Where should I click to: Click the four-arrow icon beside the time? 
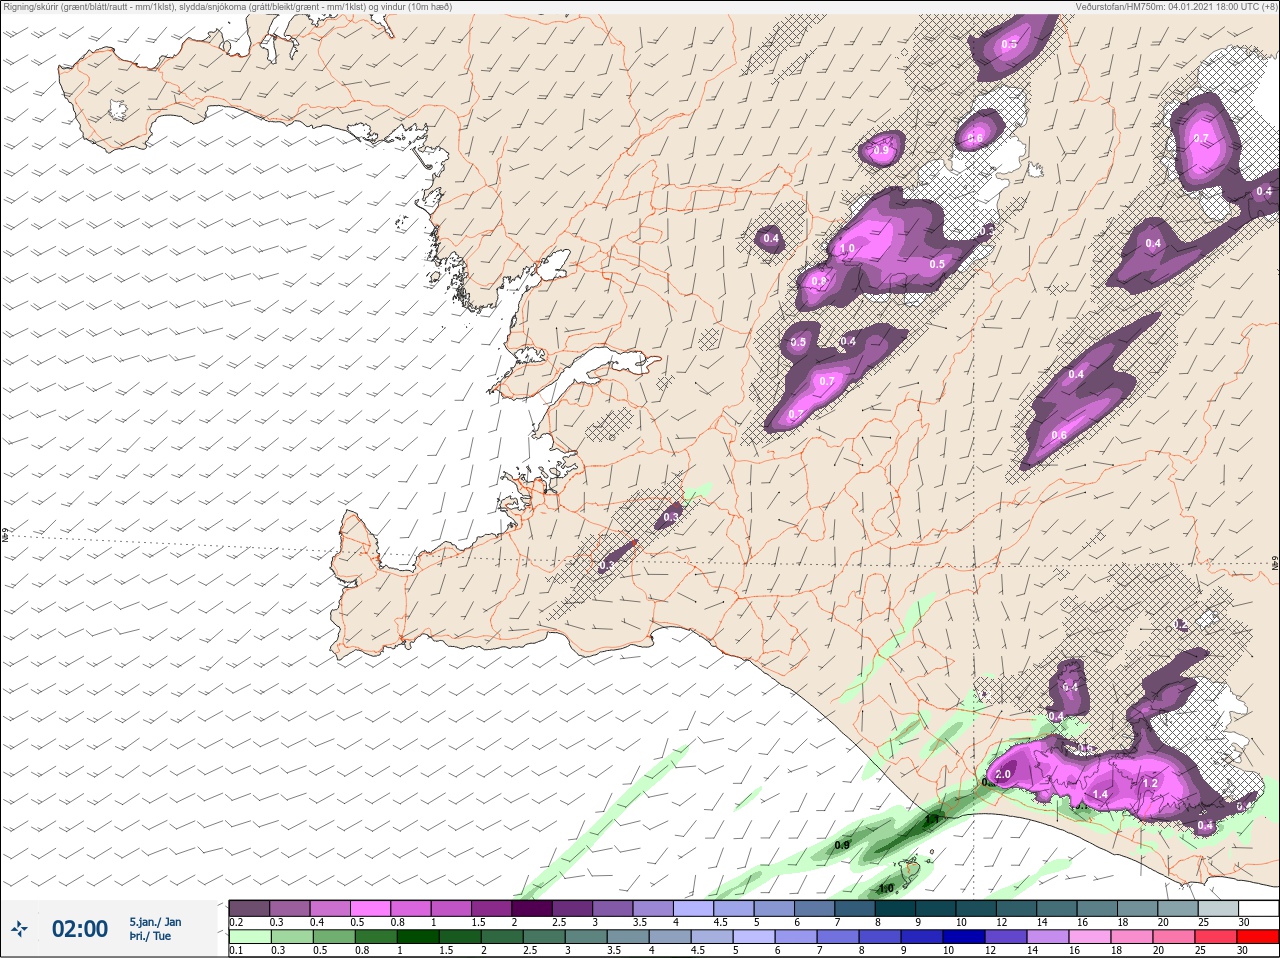point(19,930)
